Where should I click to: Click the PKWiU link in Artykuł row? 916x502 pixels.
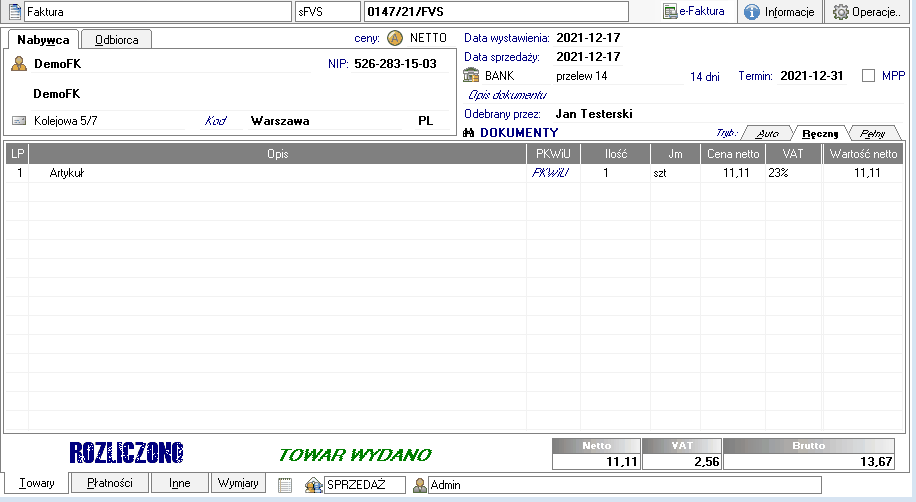(551, 173)
